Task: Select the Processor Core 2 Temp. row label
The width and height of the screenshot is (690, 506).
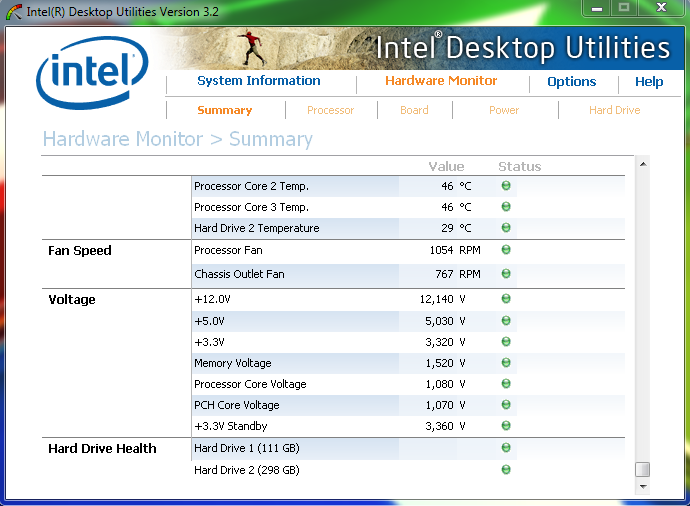Action: pos(251,187)
